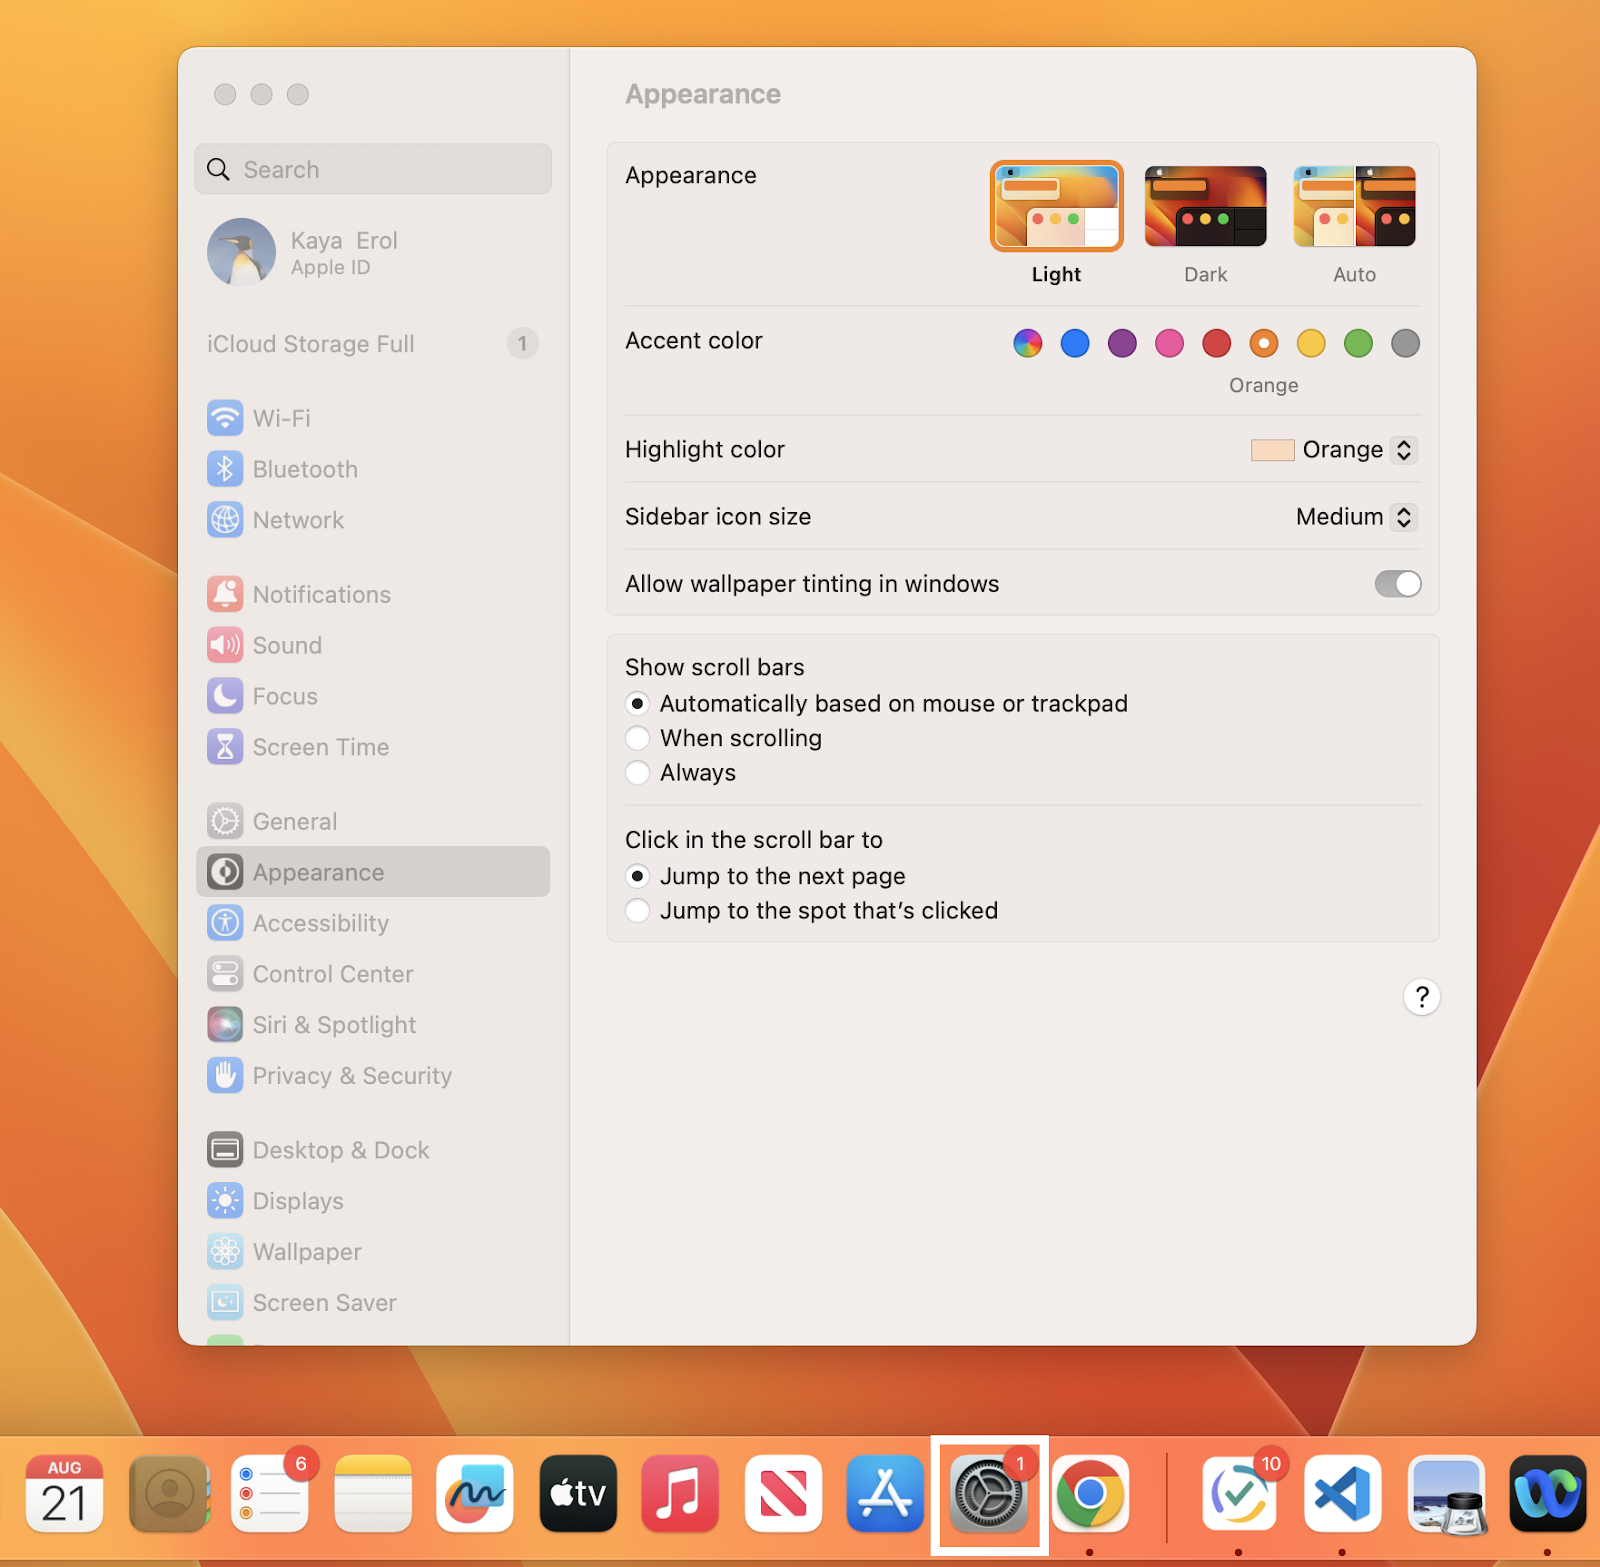
Task: Open Control Center in sidebar
Action: 372,974
